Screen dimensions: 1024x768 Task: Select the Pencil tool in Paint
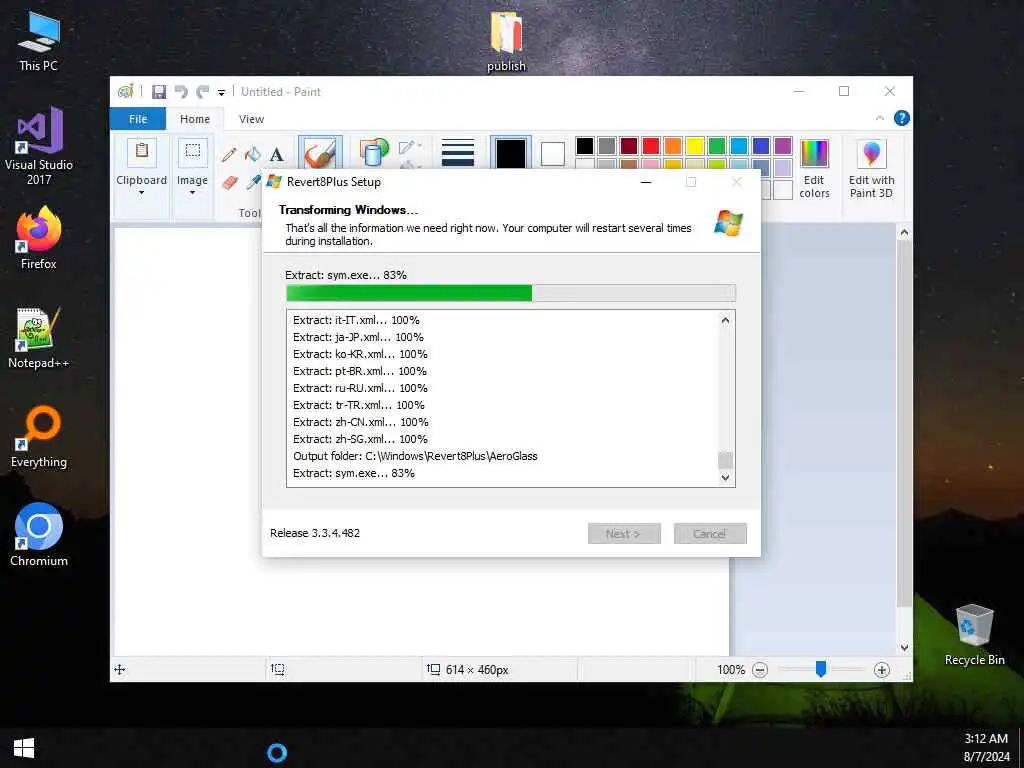(x=229, y=155)
